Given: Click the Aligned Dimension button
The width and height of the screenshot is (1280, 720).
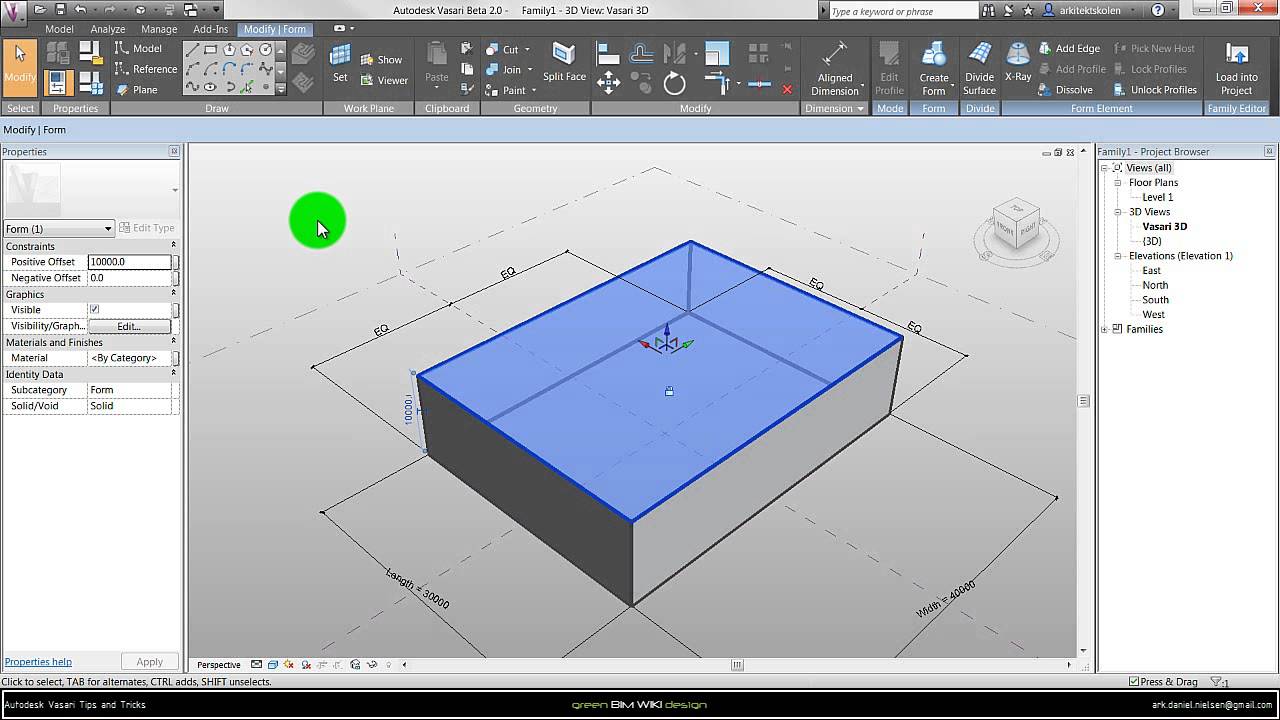Looking at the screenshot, I should (x=834, y=69).
